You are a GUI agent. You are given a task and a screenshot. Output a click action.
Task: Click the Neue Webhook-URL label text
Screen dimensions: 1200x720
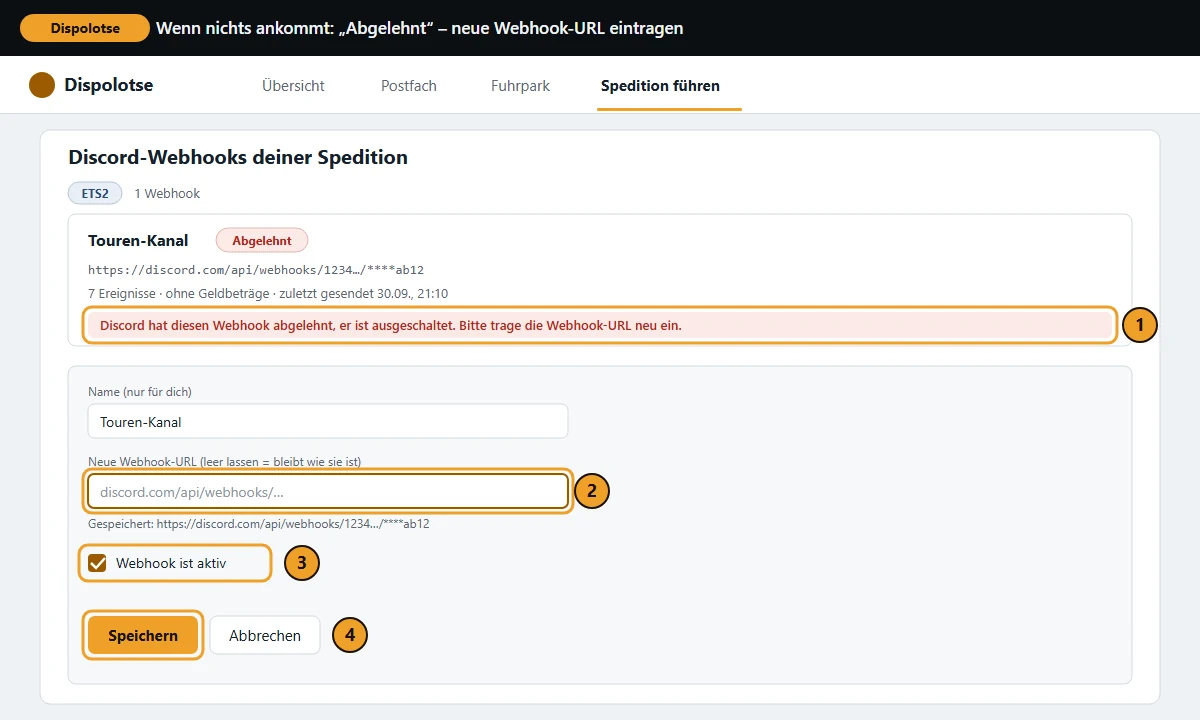point(224,461)
